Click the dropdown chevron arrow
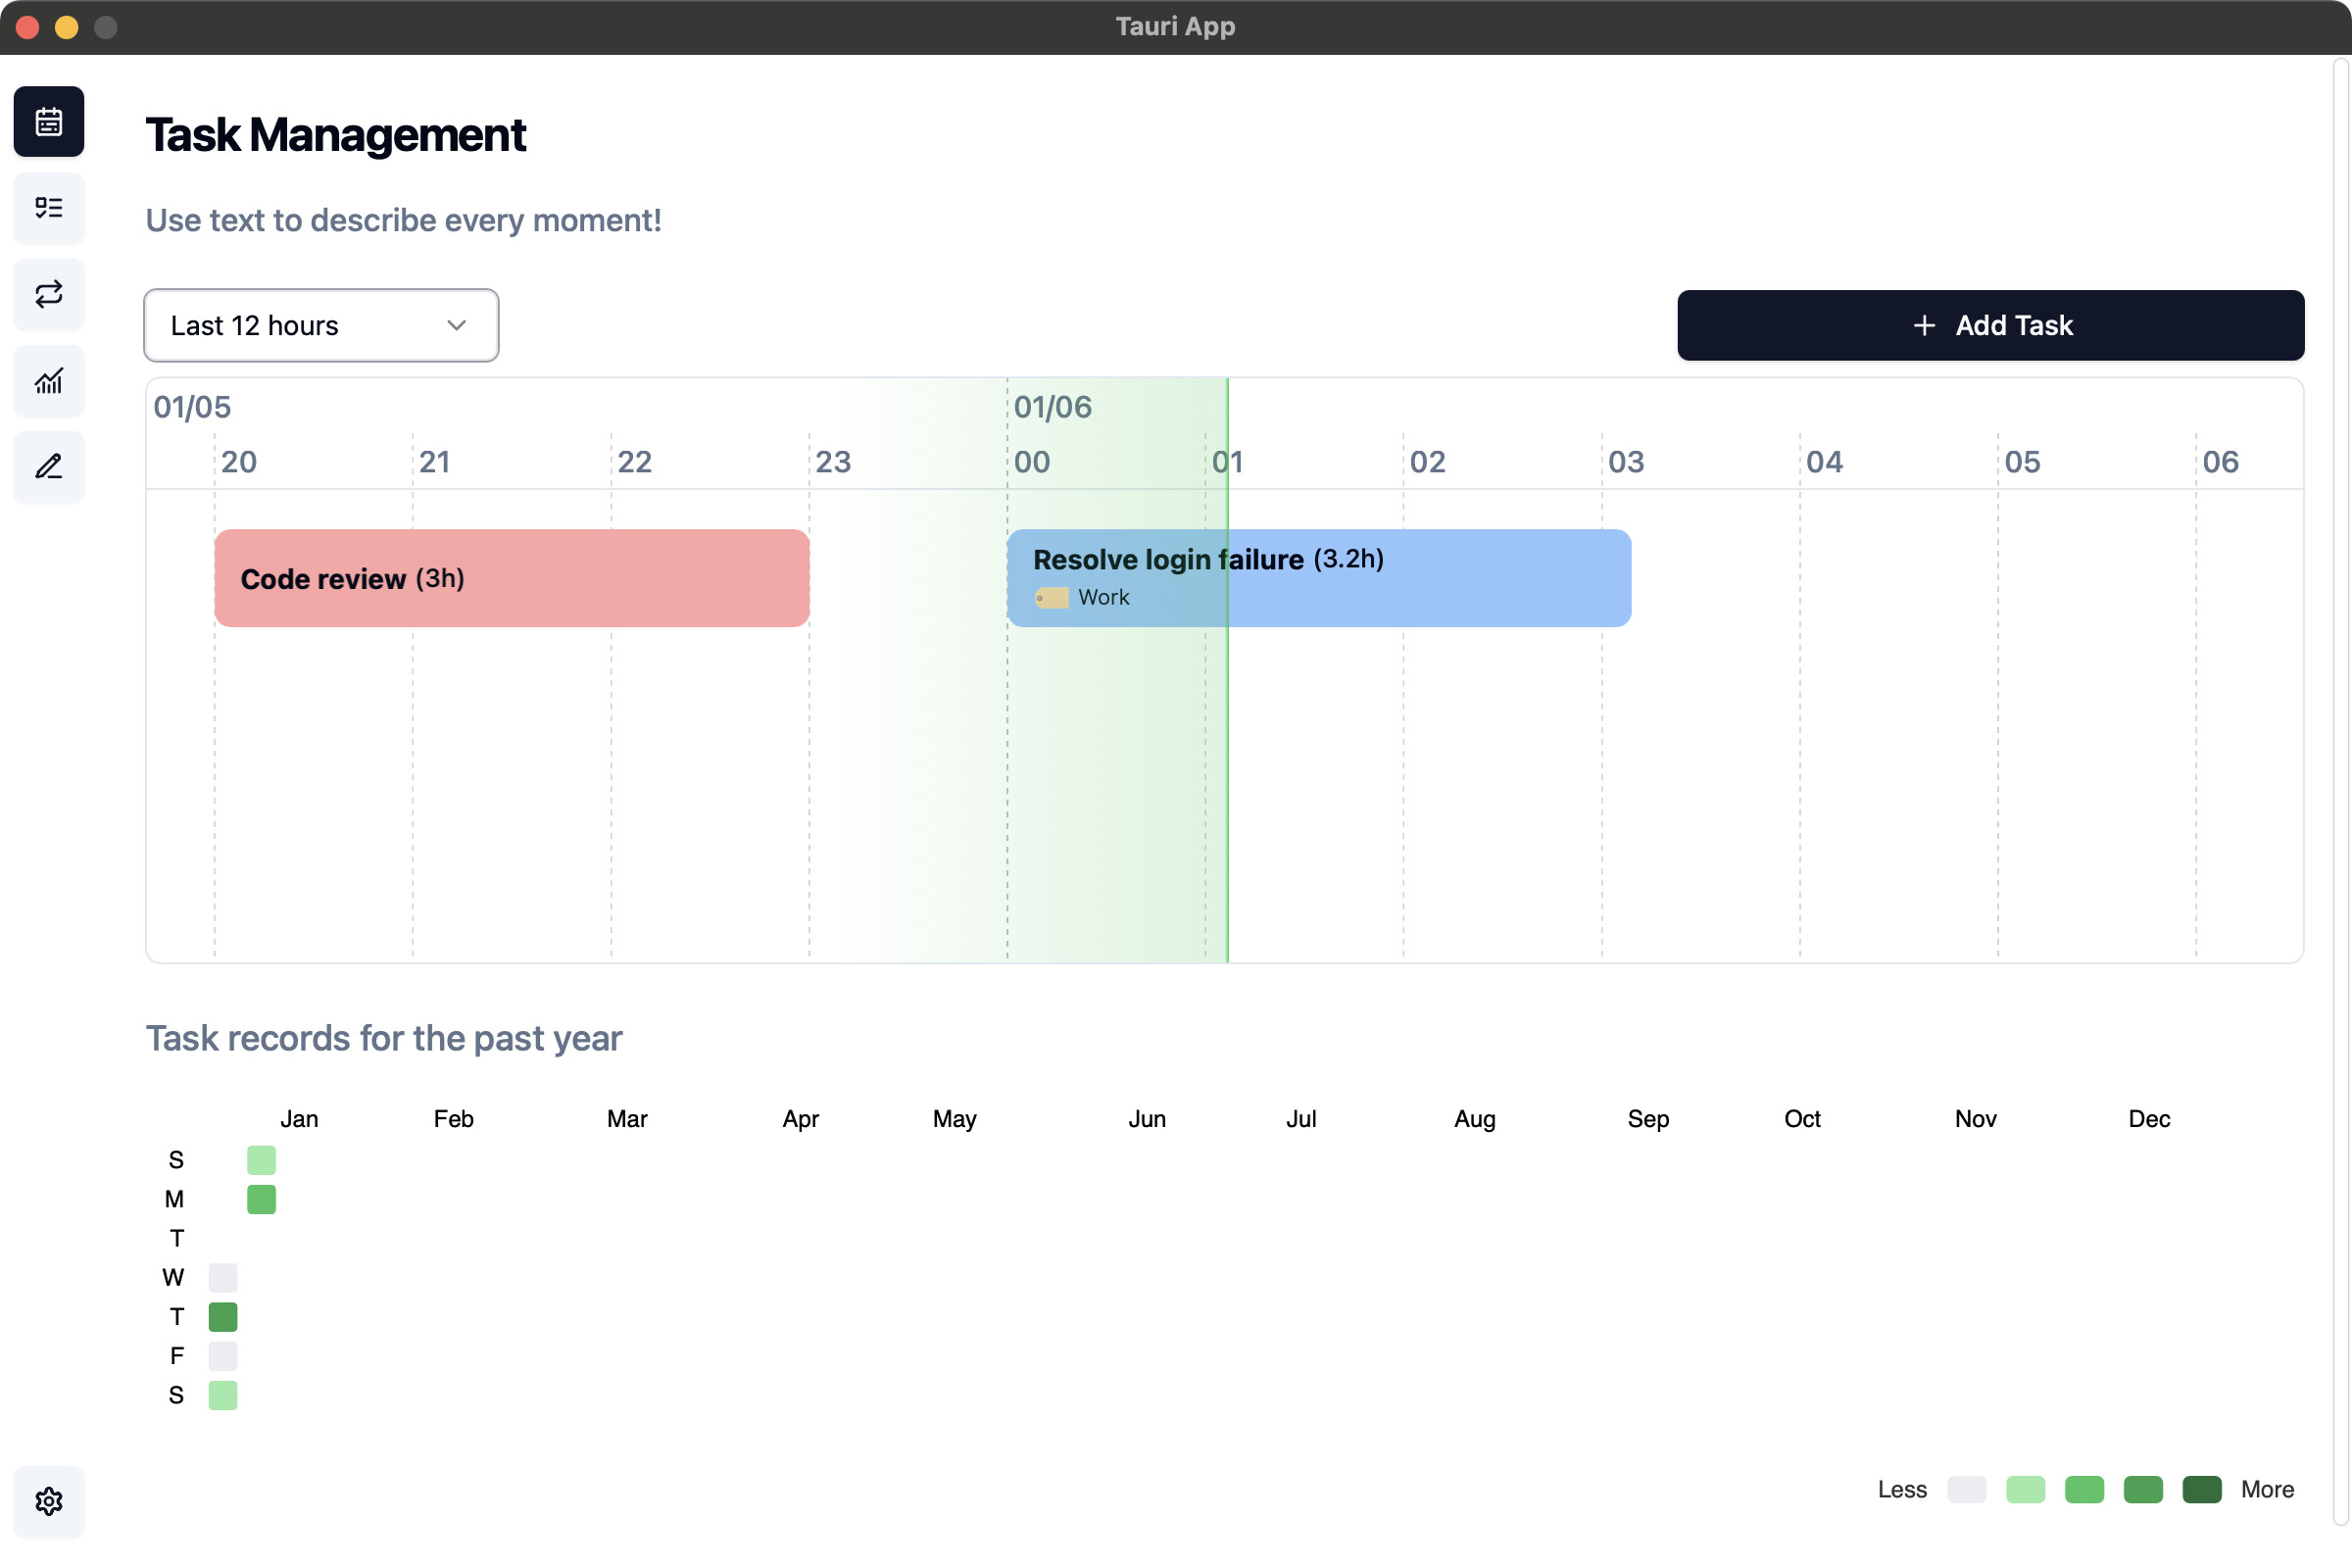Image resolution: width=2352 pixels, height=1568 pixels. pyautogui.click(x=457, y=326)
